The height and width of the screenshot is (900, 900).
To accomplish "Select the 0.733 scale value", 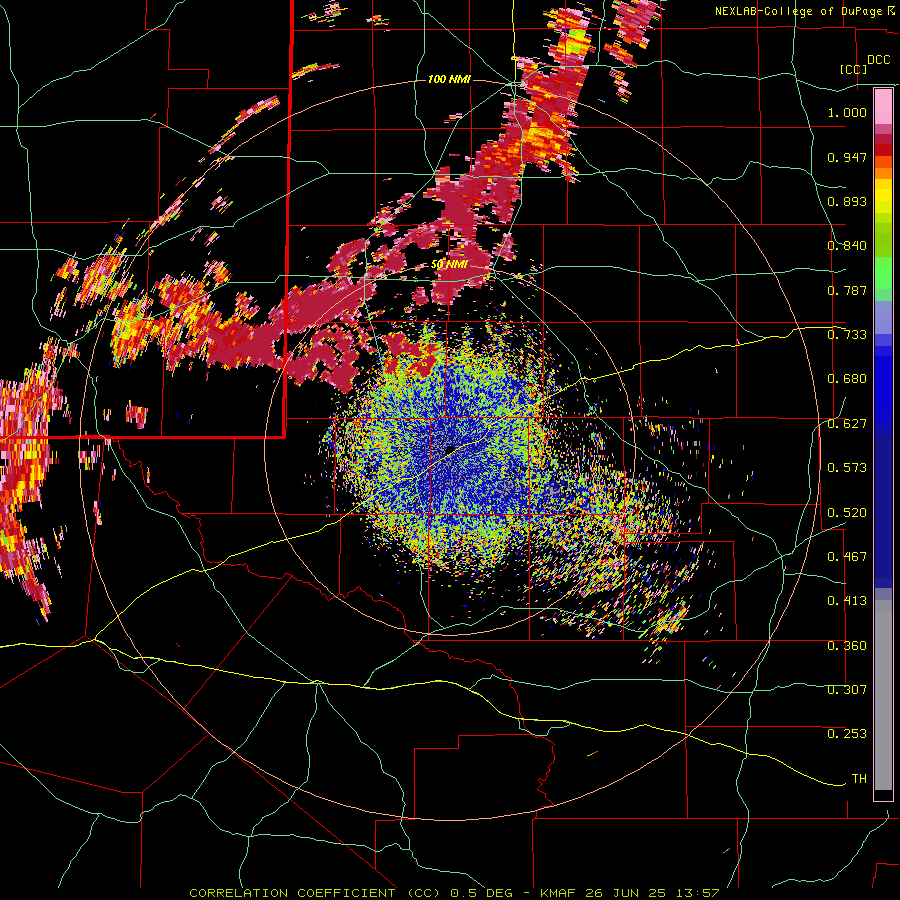I will (x=847, y=335).
